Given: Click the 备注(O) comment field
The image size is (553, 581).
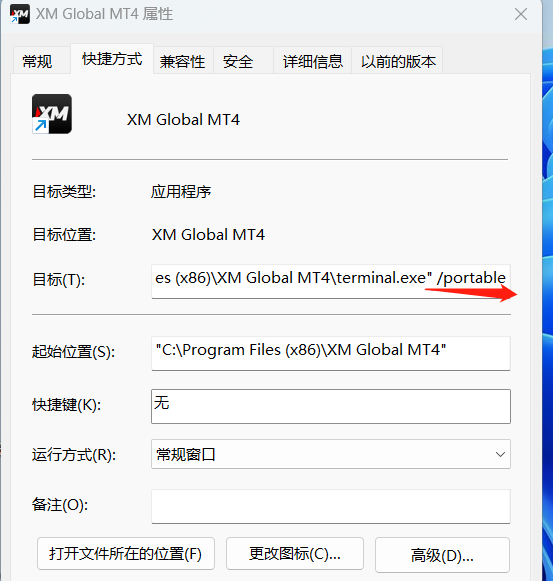Looking at the screenshot, I should (x=331, y=506).
